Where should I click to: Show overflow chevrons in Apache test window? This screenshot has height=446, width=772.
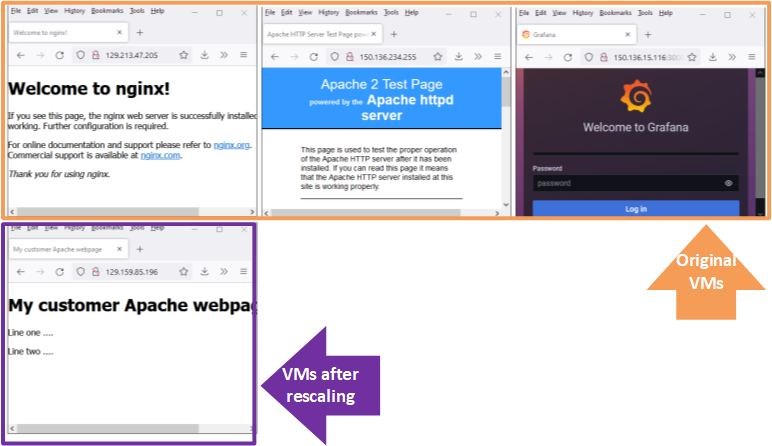point(478,57)
